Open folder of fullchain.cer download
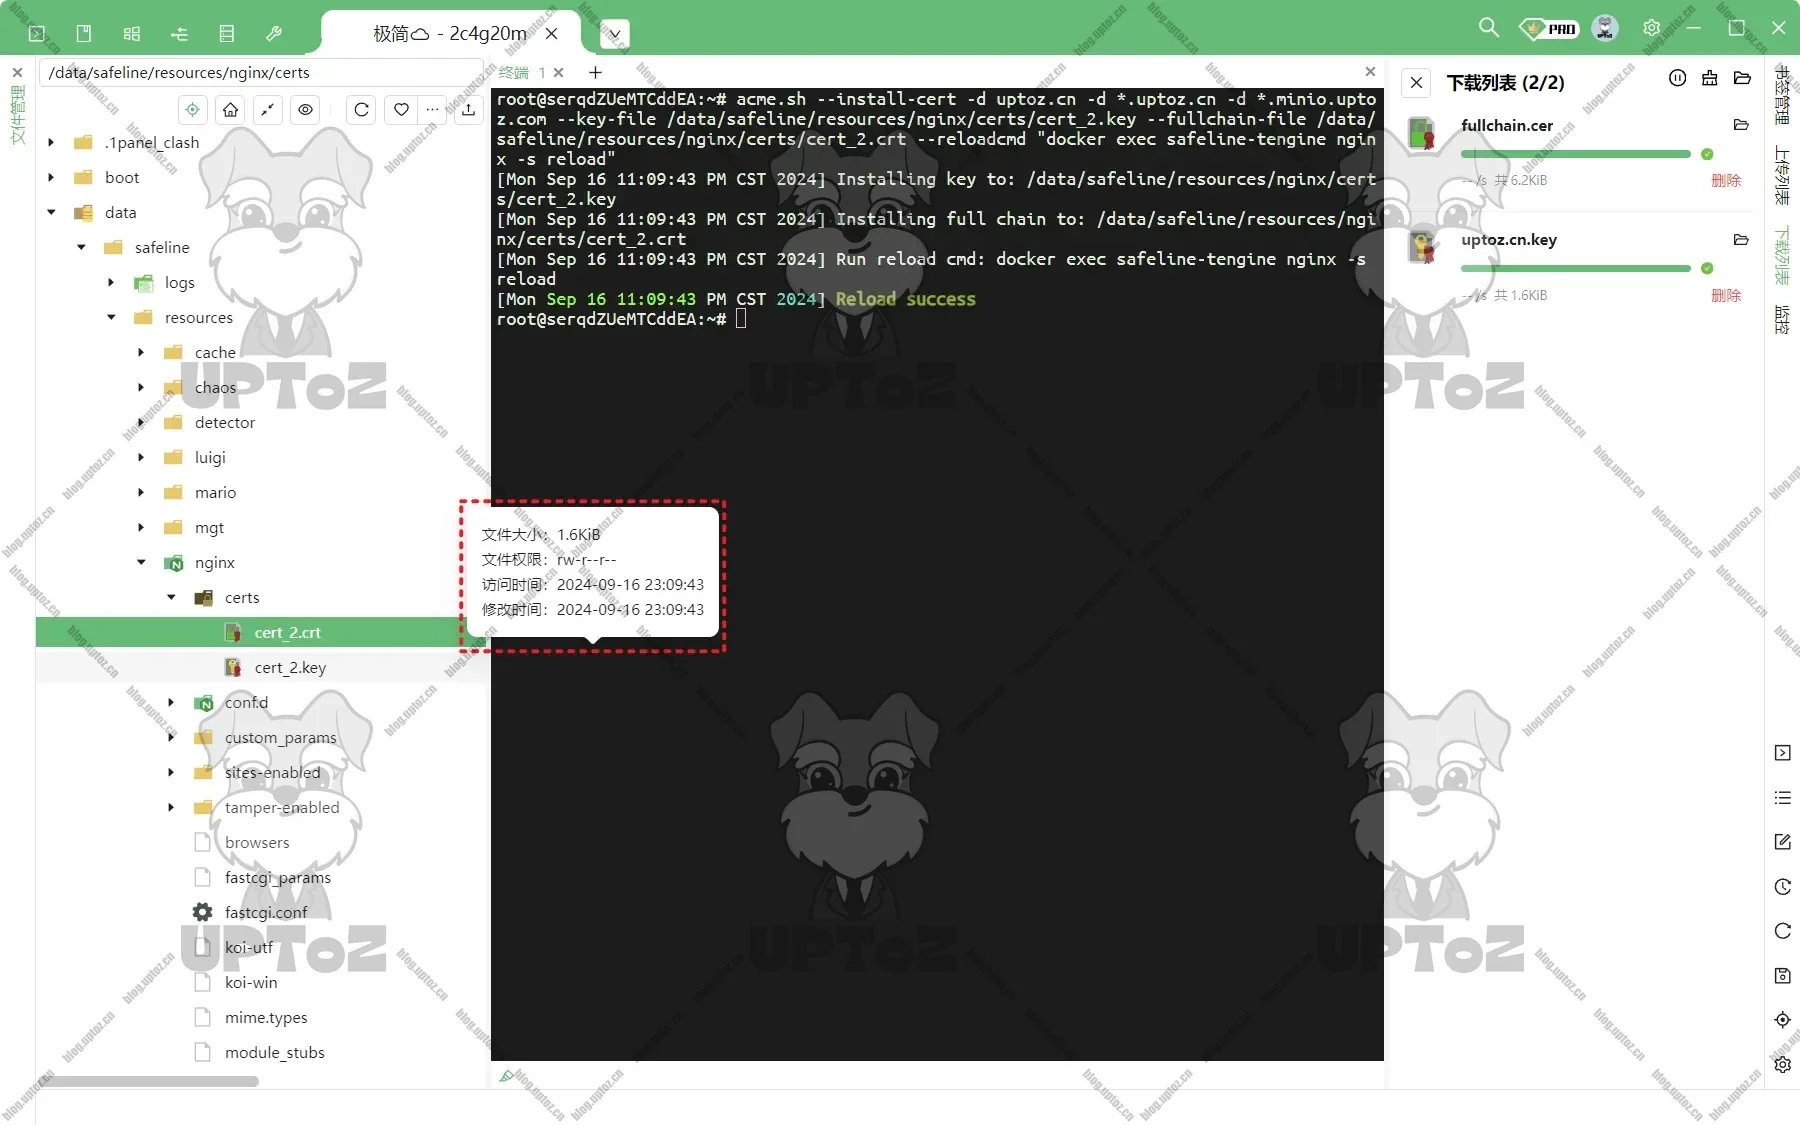Screen dimensions: 1800x1125 [x=1741, y=125]
